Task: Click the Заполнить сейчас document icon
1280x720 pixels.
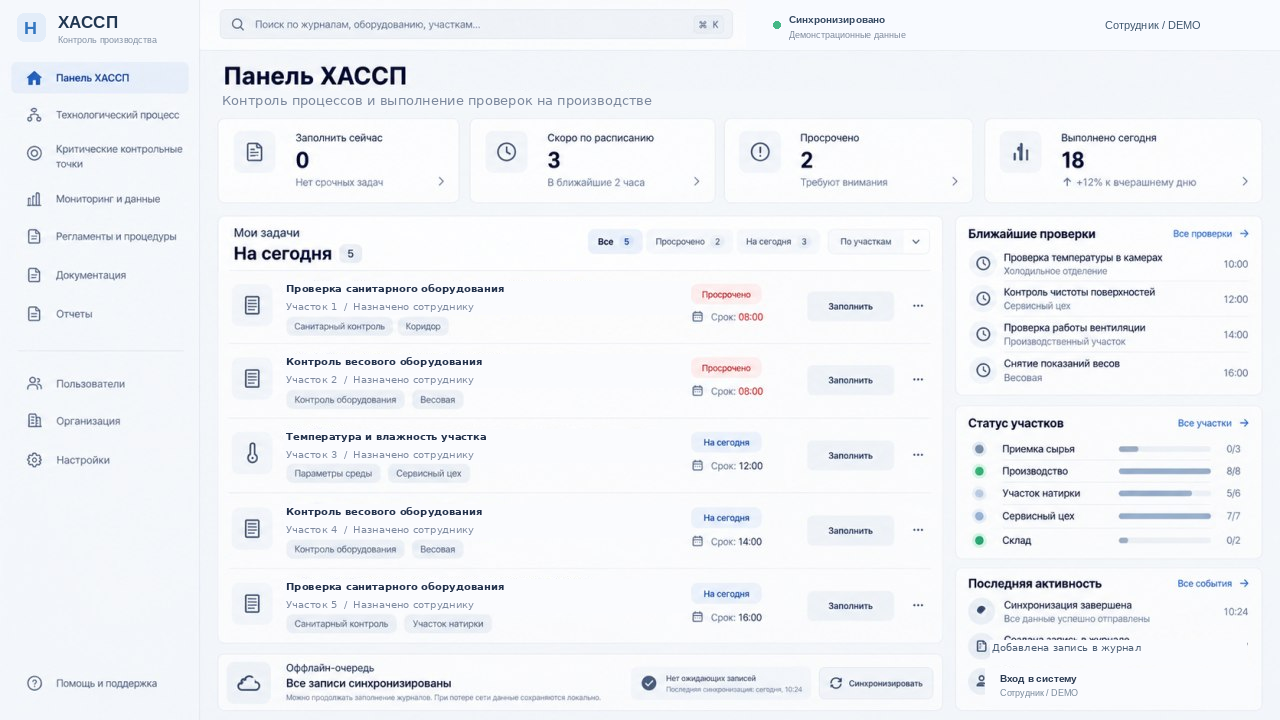Action: tap(255, 152)
